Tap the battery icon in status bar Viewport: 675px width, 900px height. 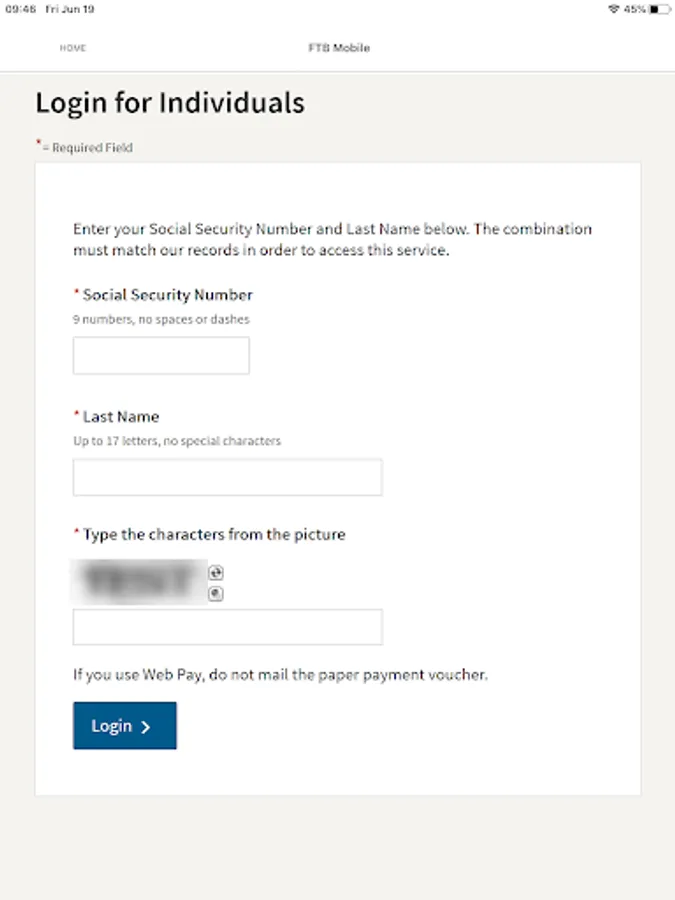pos(659,9)
